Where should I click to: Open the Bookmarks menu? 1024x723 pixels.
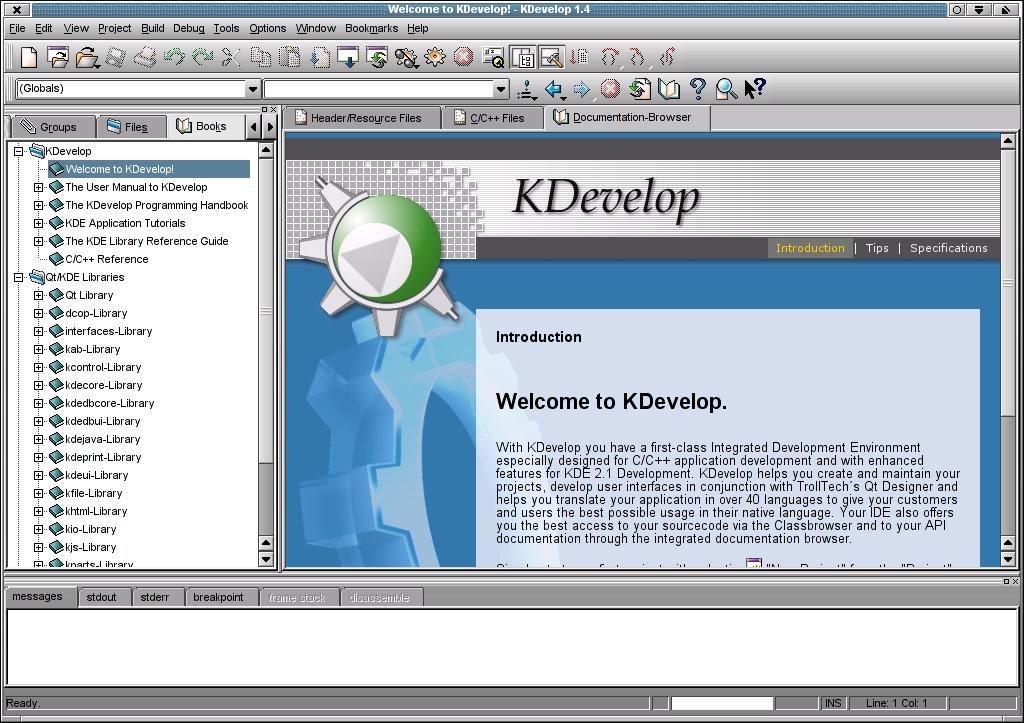tap(371, 28)
